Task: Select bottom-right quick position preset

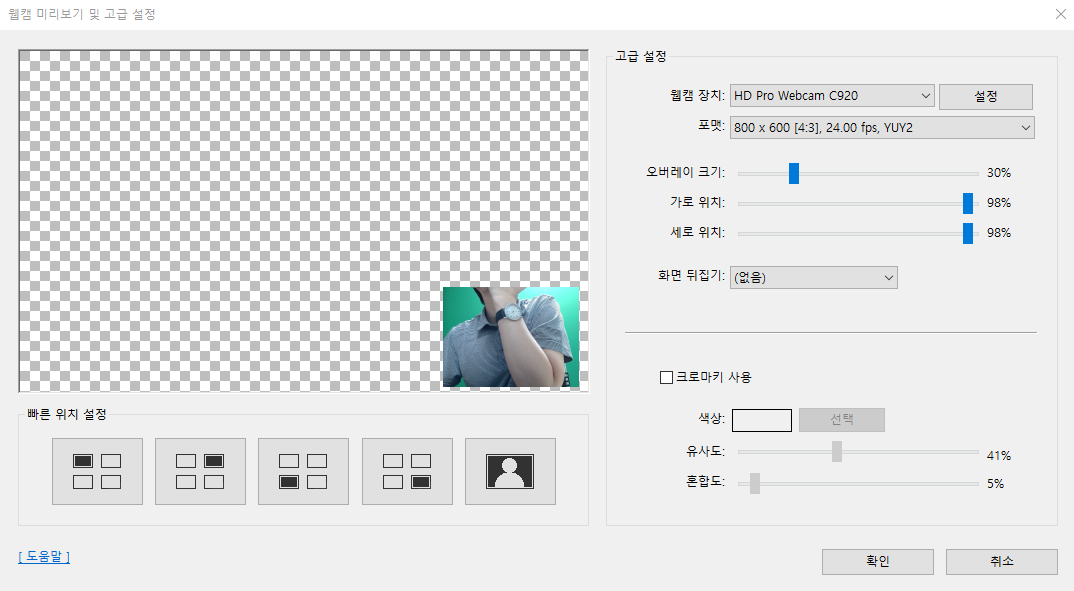Action: 407,471
